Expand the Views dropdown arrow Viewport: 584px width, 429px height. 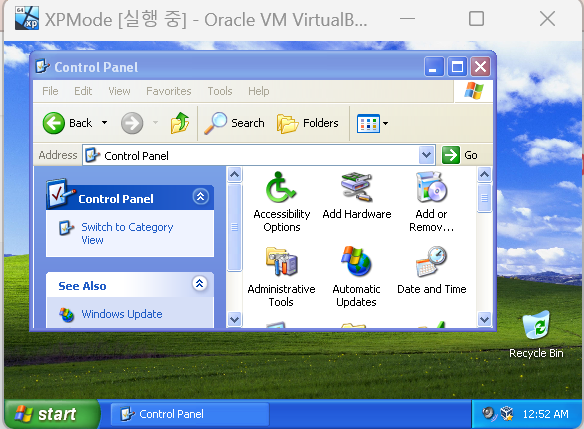click(x=385, y=123)
